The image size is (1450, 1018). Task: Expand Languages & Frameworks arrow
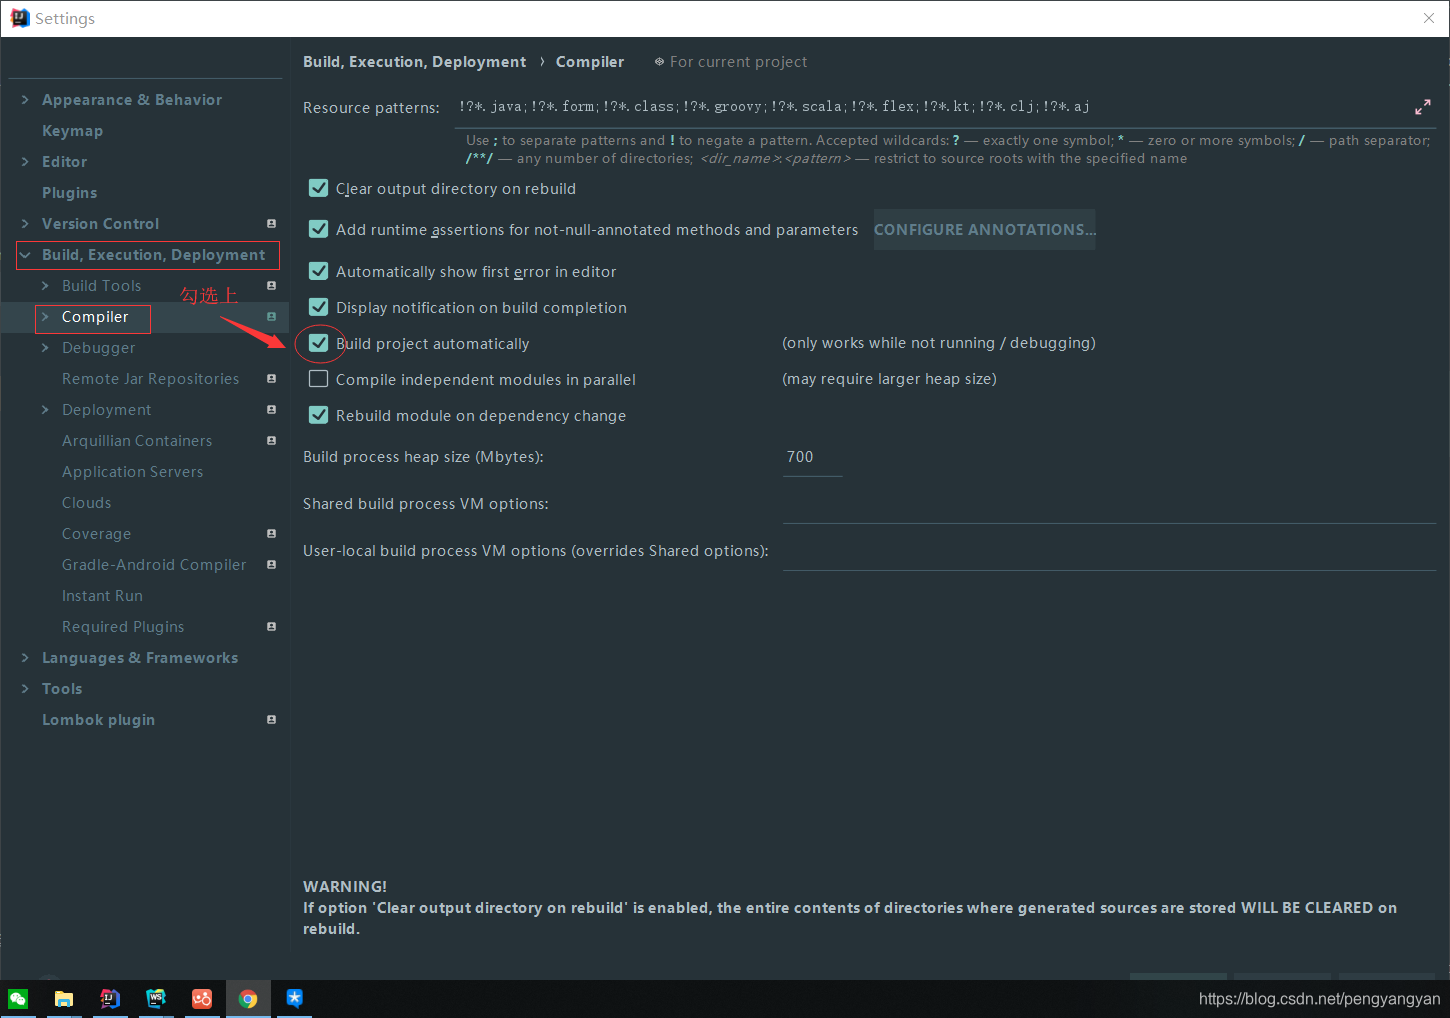pos(25,658)
